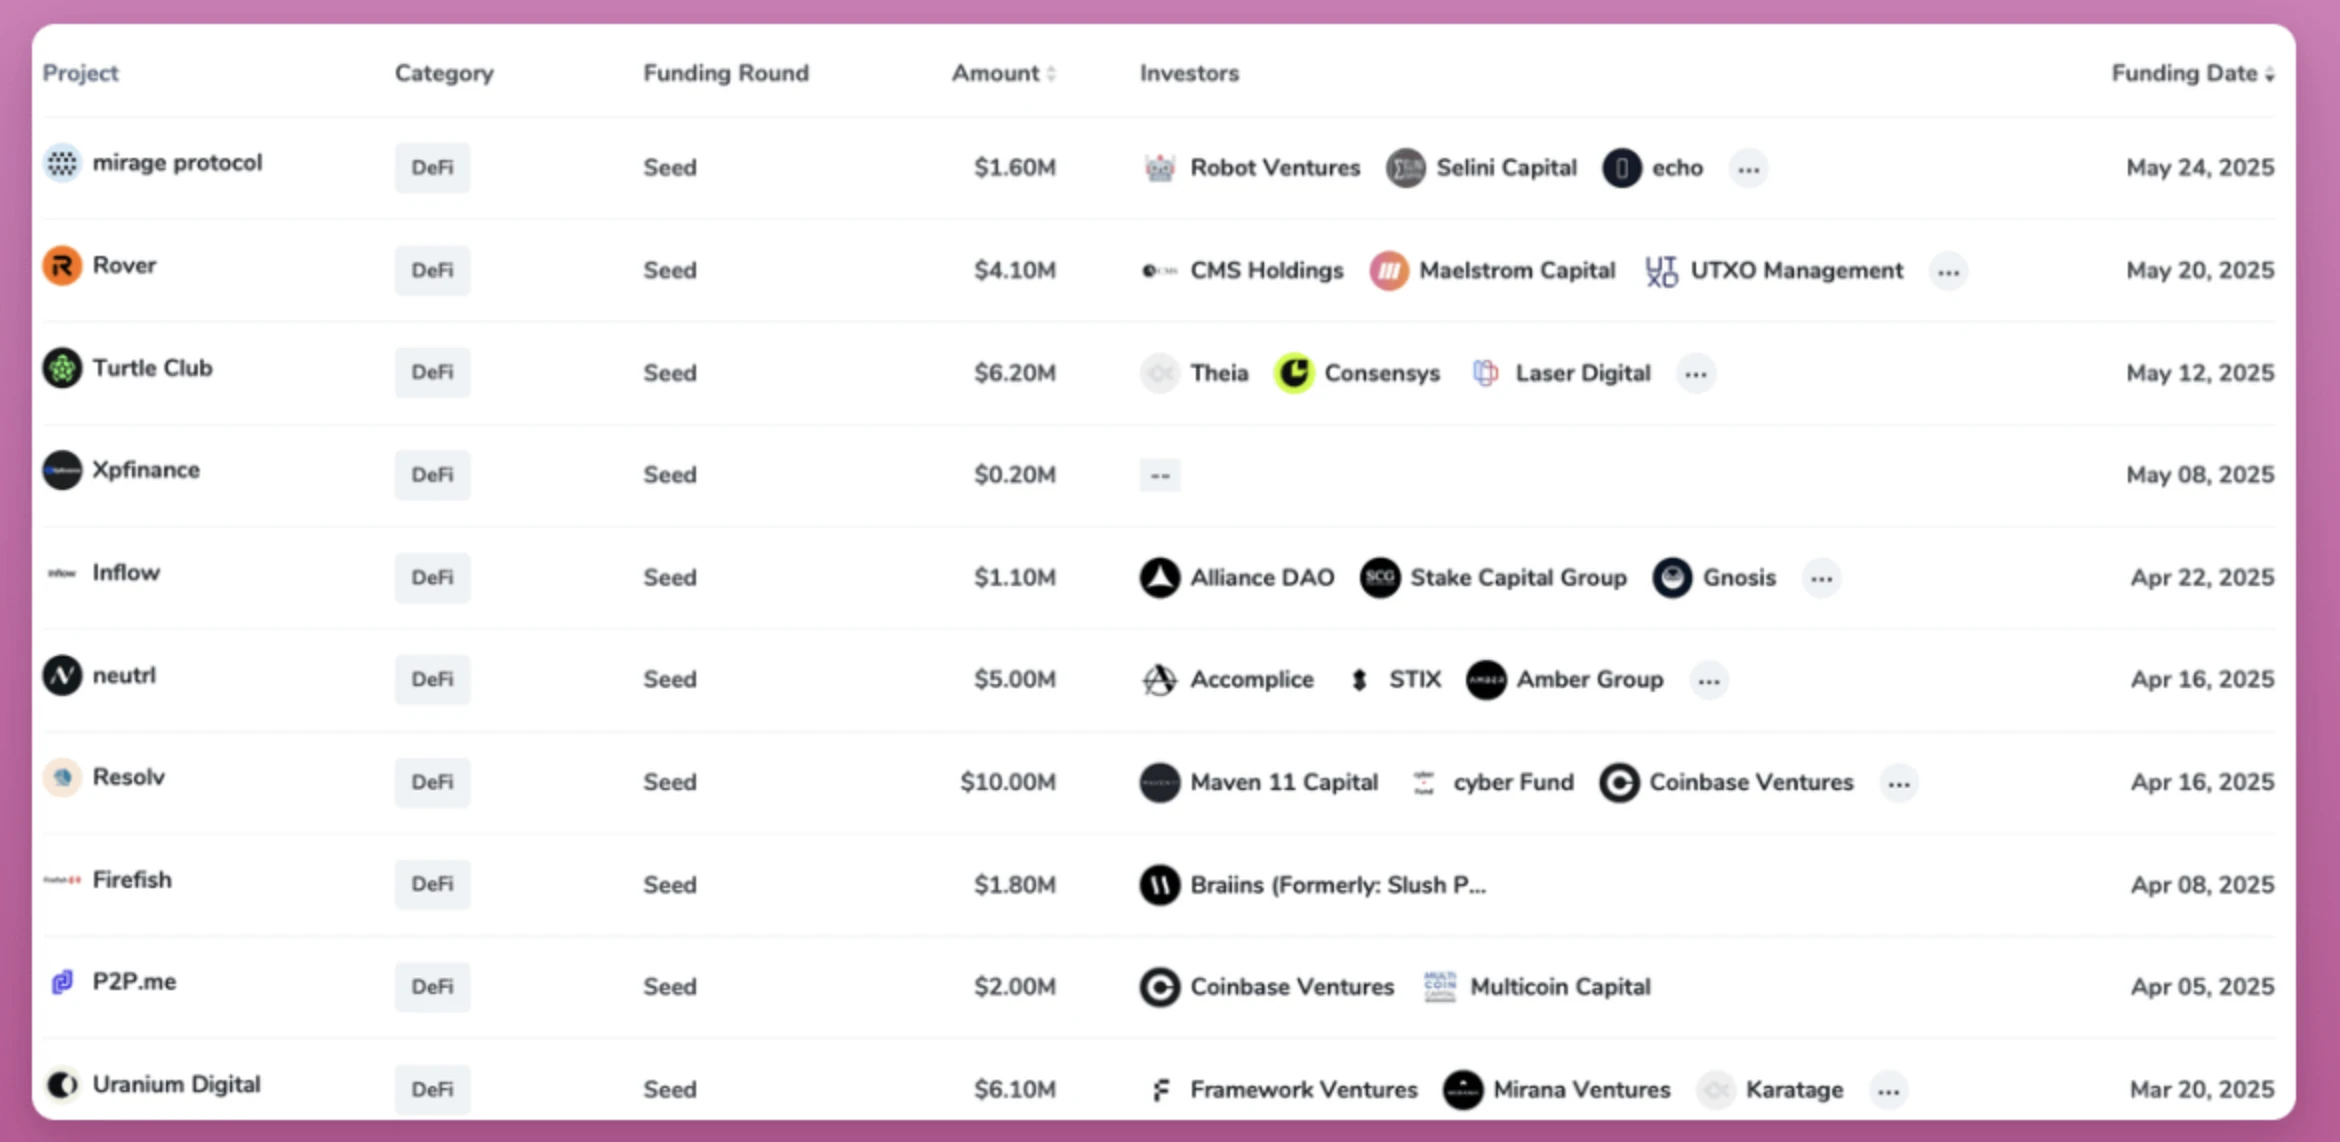2340x1142 pixels.
Task: Click the Maelstrom Capital investor icon
Action: coord(1389,271)
